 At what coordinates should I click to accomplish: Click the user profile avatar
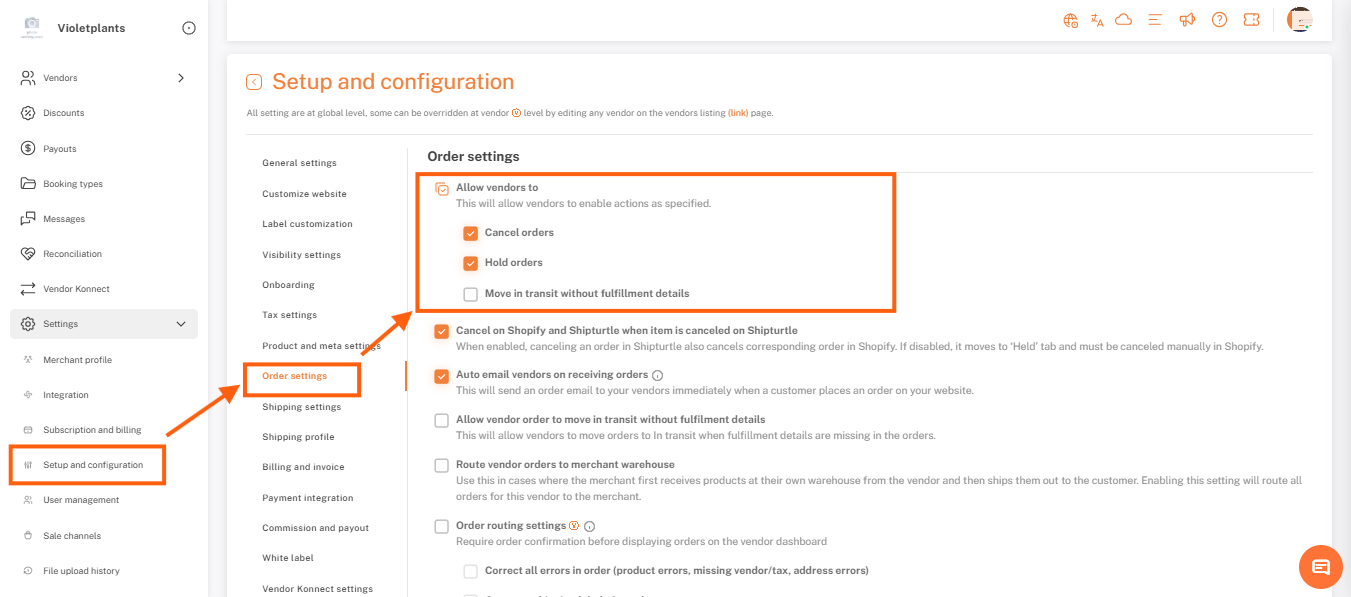click(x=1299, y=20)
